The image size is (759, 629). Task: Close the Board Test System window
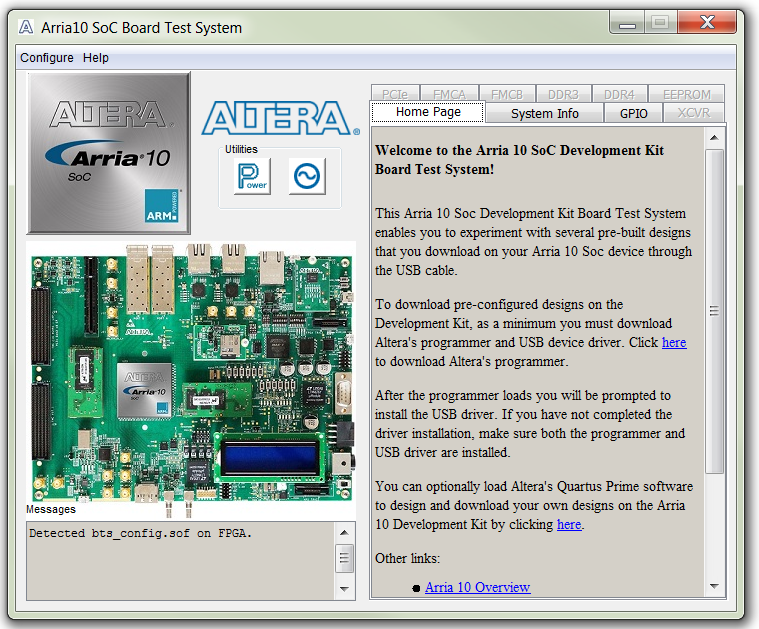[x=707, y=22]
